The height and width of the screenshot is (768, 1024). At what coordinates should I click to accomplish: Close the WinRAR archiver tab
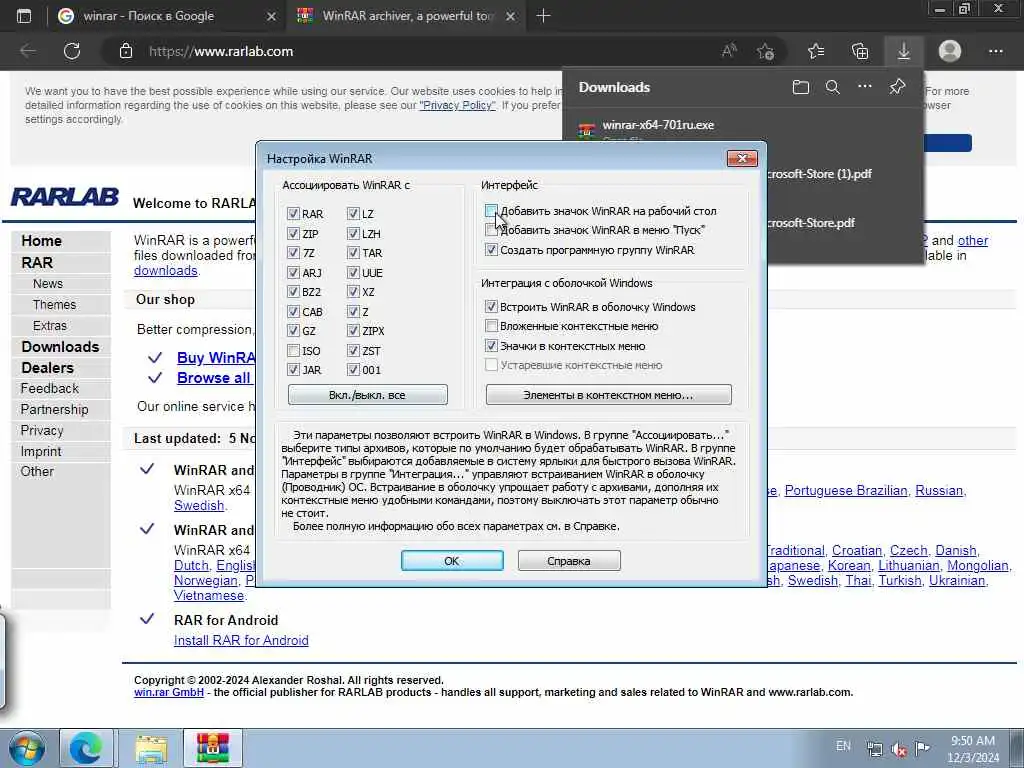[x=511, y=16]
